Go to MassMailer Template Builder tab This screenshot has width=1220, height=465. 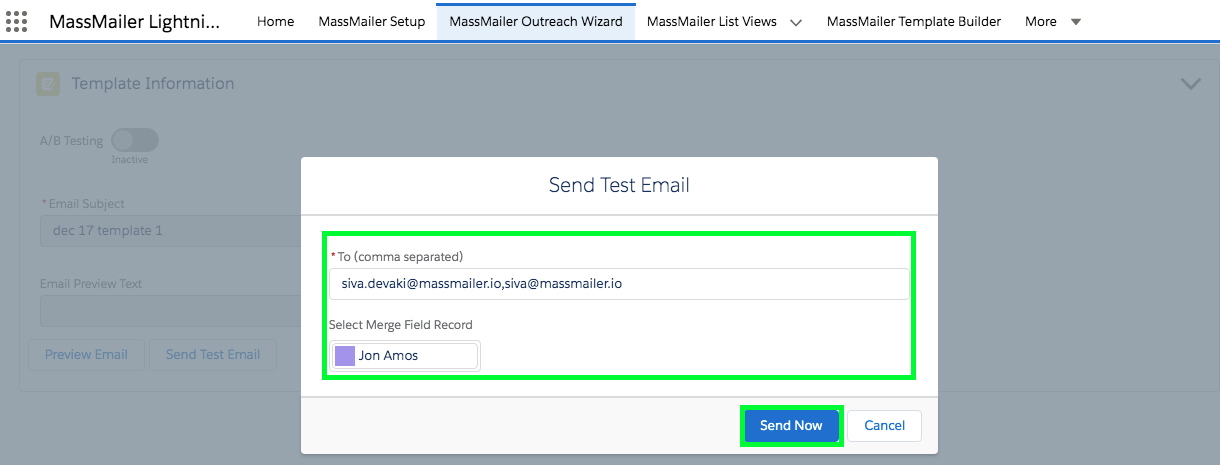[914, 21]
